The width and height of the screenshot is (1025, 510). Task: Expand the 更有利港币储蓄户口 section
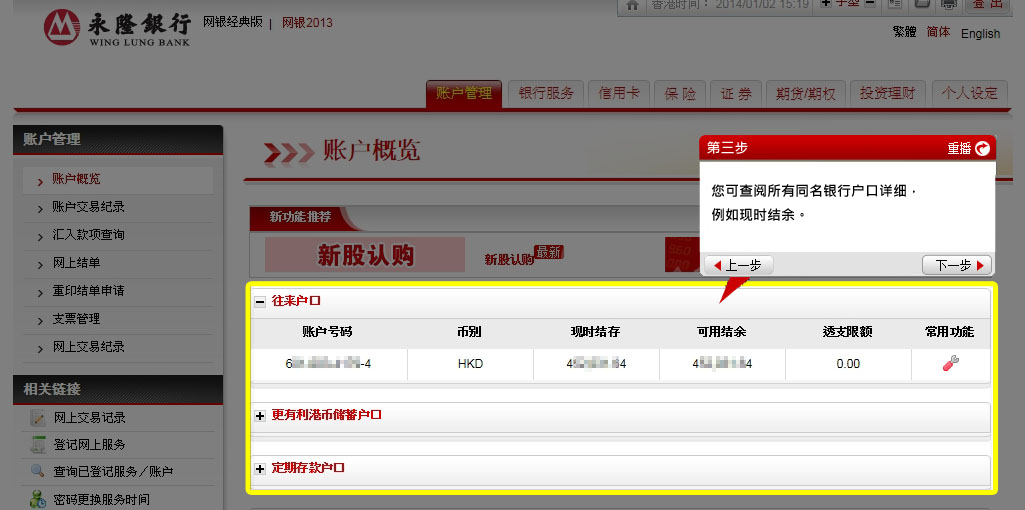260,415
